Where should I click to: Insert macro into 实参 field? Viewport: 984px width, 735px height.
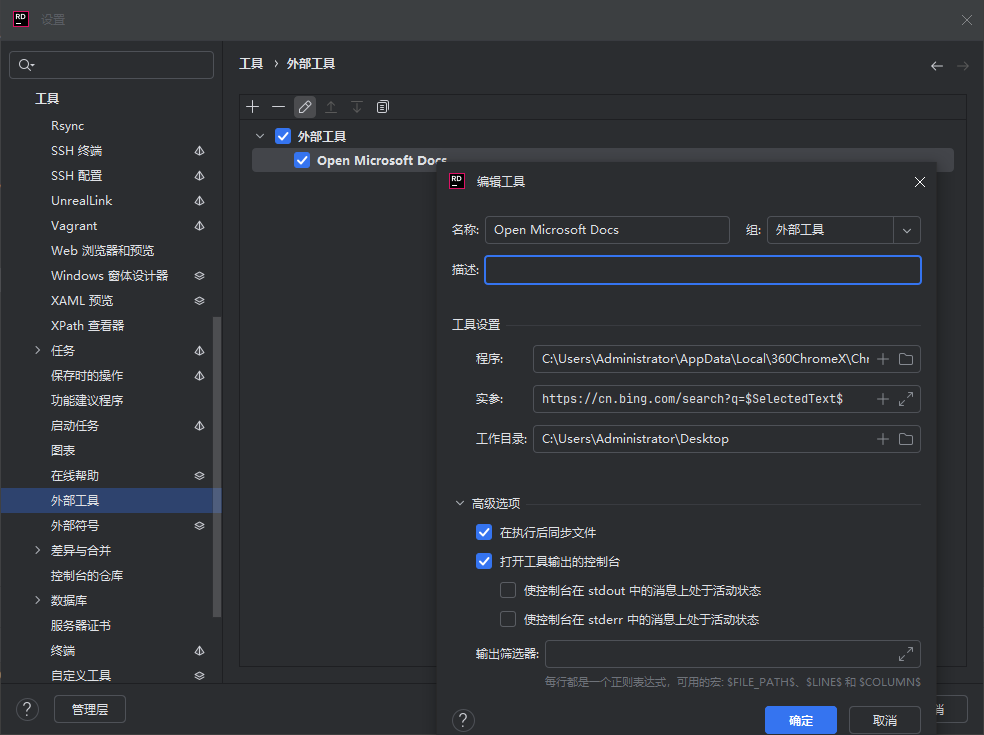[883, 399]
